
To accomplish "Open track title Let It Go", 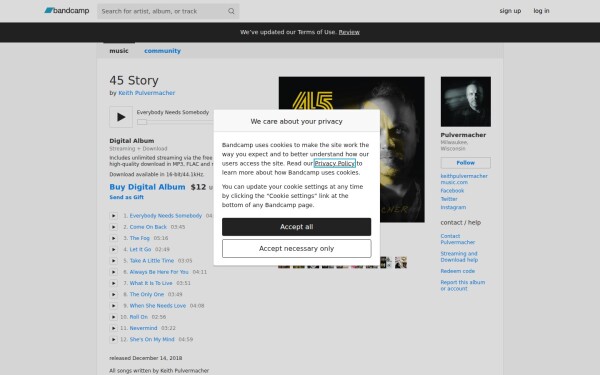I will point(140,249).
